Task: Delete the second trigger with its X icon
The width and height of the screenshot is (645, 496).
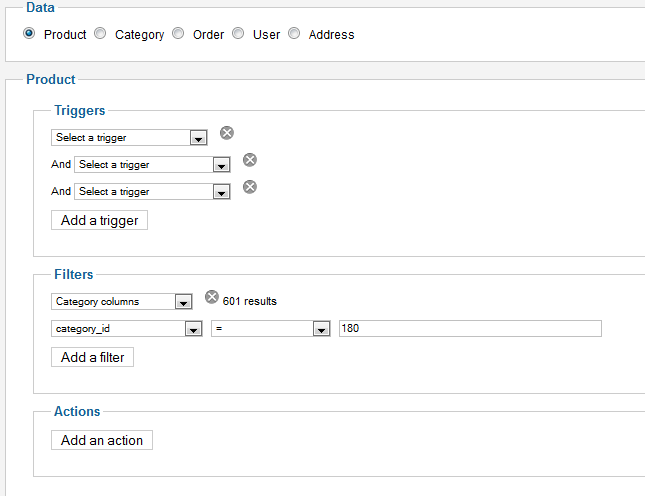Action: pyautogui.click(x=250, y=160)
